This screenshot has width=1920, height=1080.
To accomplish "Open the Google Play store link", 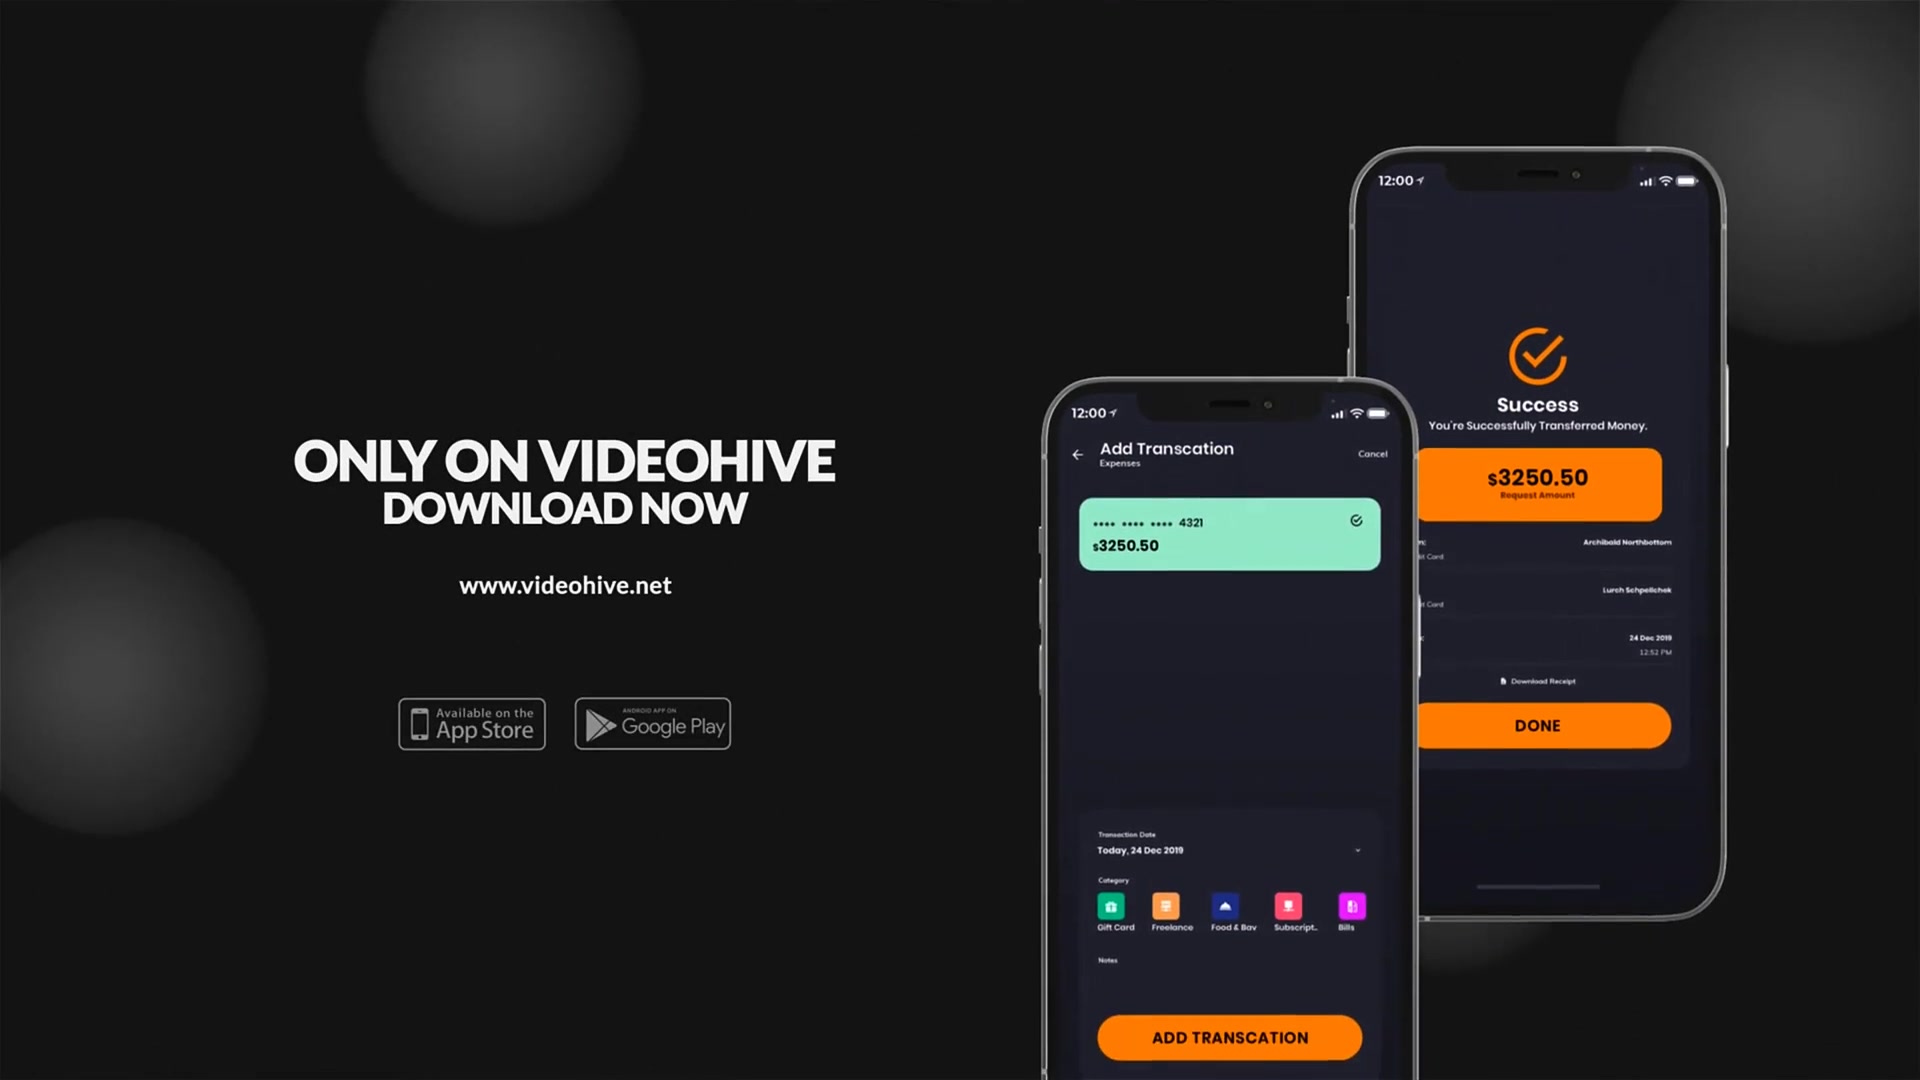I will (653, 724).
